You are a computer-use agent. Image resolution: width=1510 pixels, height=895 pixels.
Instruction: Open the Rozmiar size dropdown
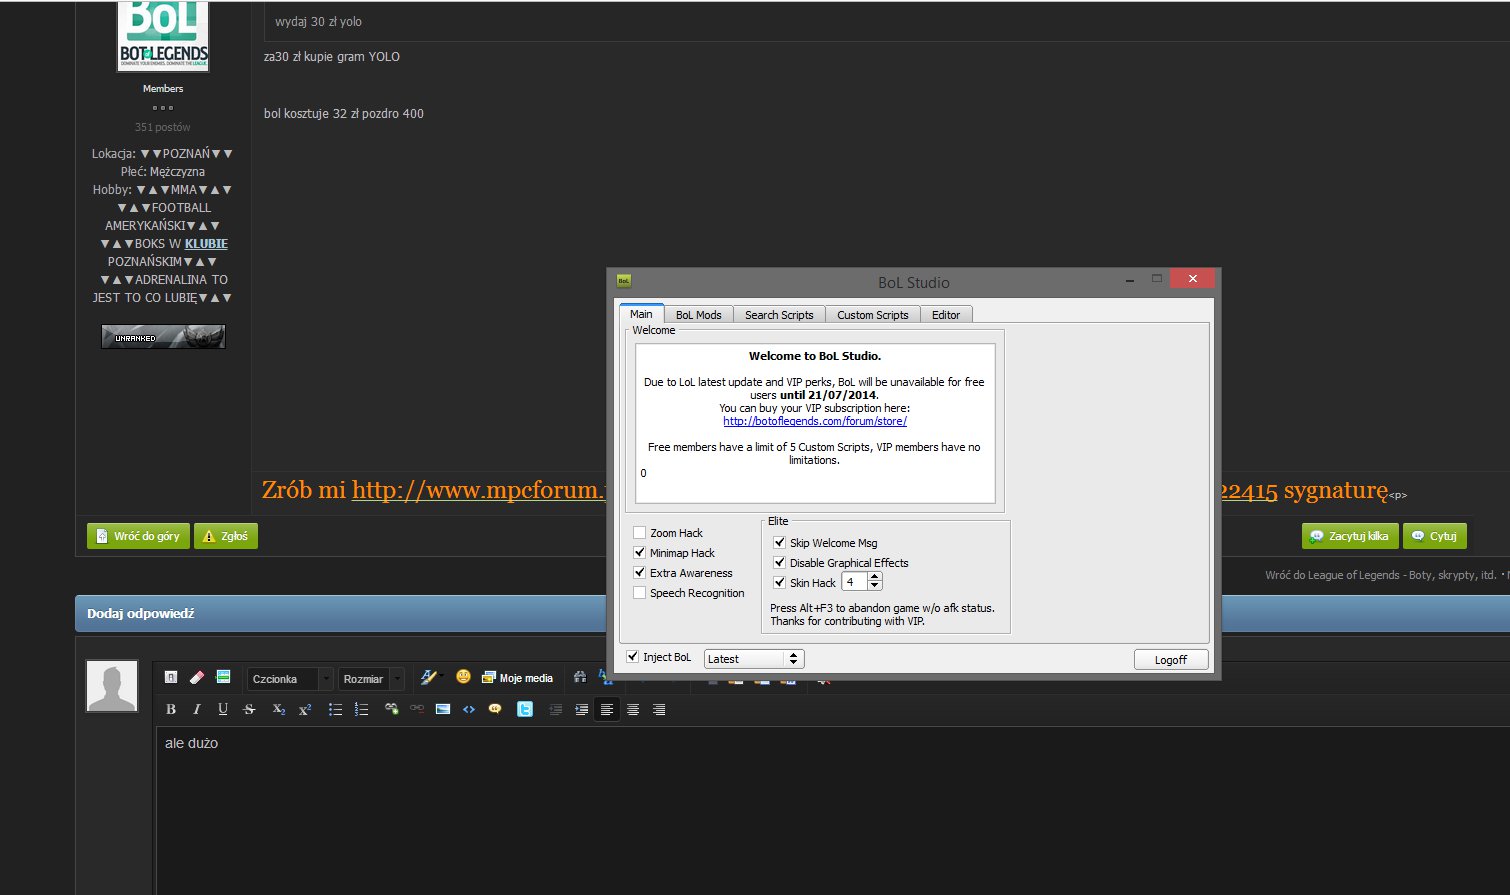click(x=371, y=679)
